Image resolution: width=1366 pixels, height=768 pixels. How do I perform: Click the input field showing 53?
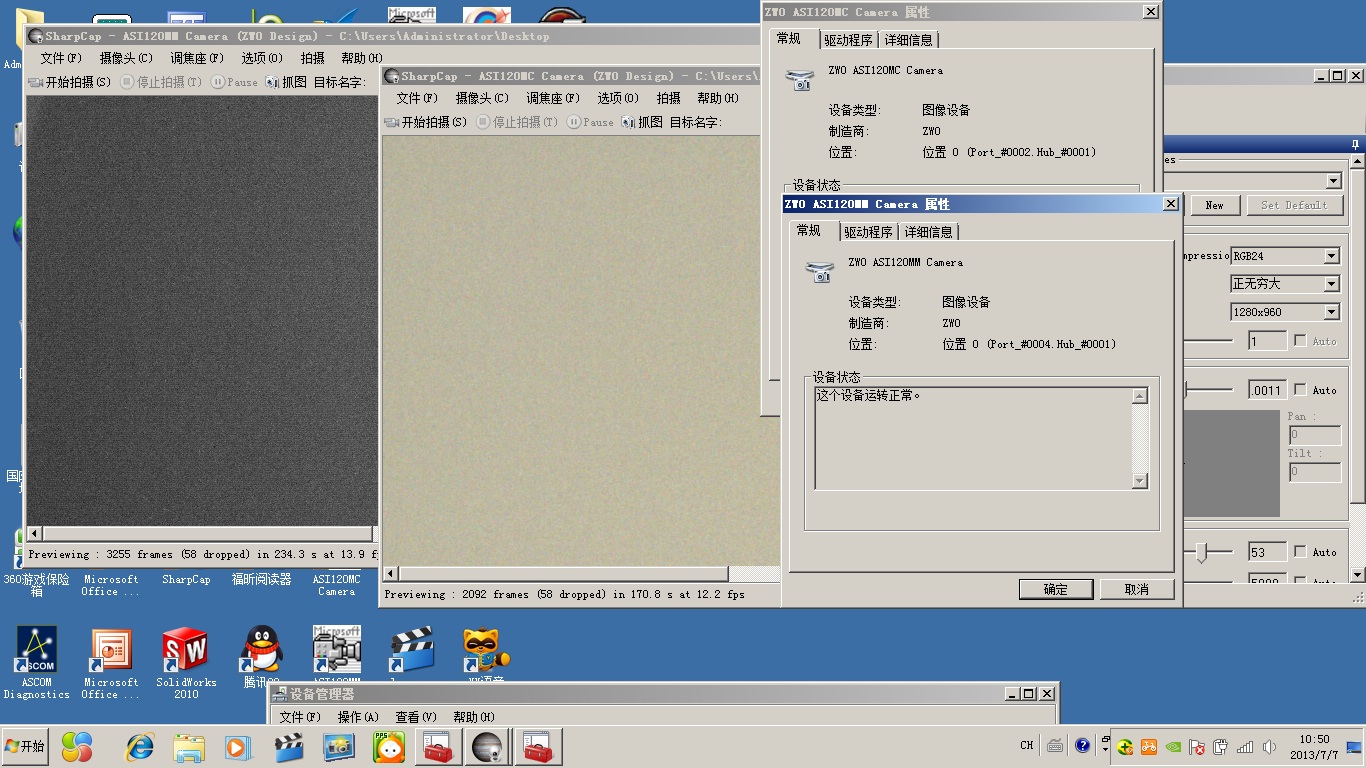(x=1267, y=552)
